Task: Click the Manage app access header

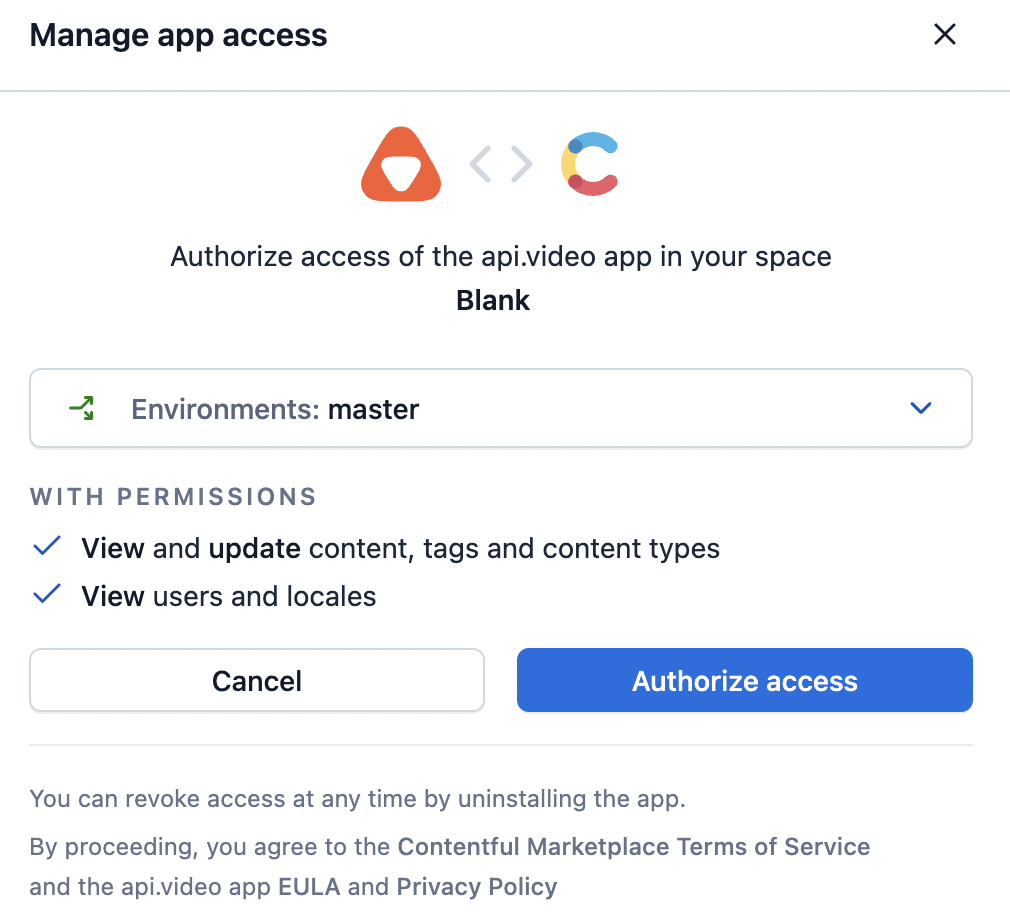Action: click(x=178, y=34)
